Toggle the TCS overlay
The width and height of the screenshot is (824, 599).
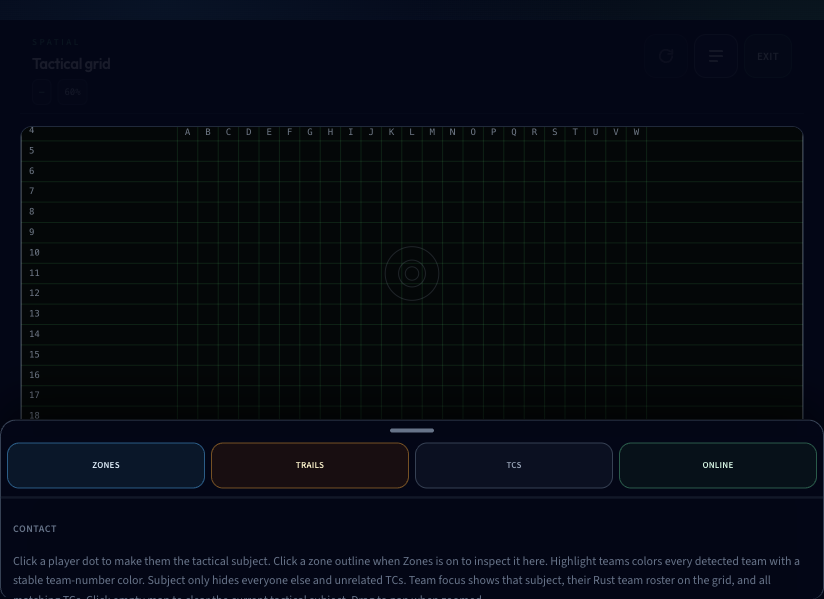coord(514,465)
